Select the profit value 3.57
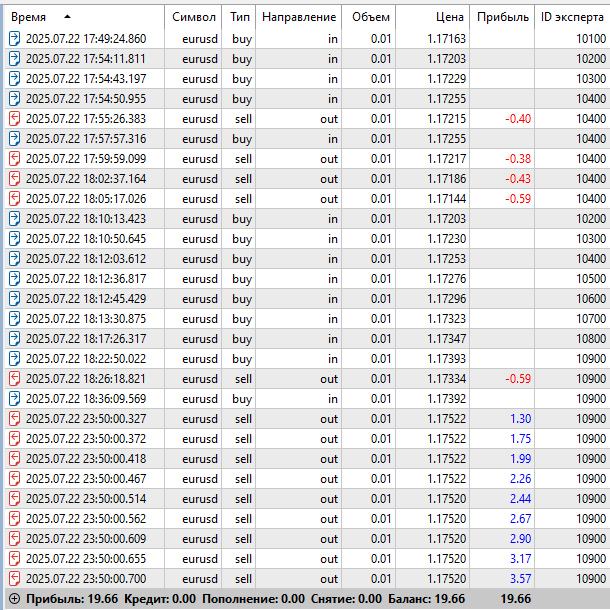The width and height of the screenshot is (610, 610). pos(521,578)
